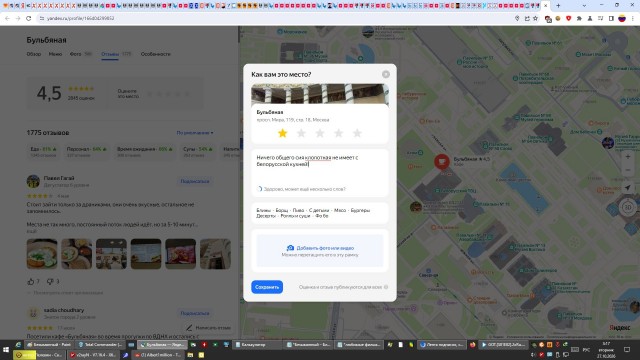Click the browser forward arrow
The height and width of the screenshot is (360, 640).
coord(18,18)
